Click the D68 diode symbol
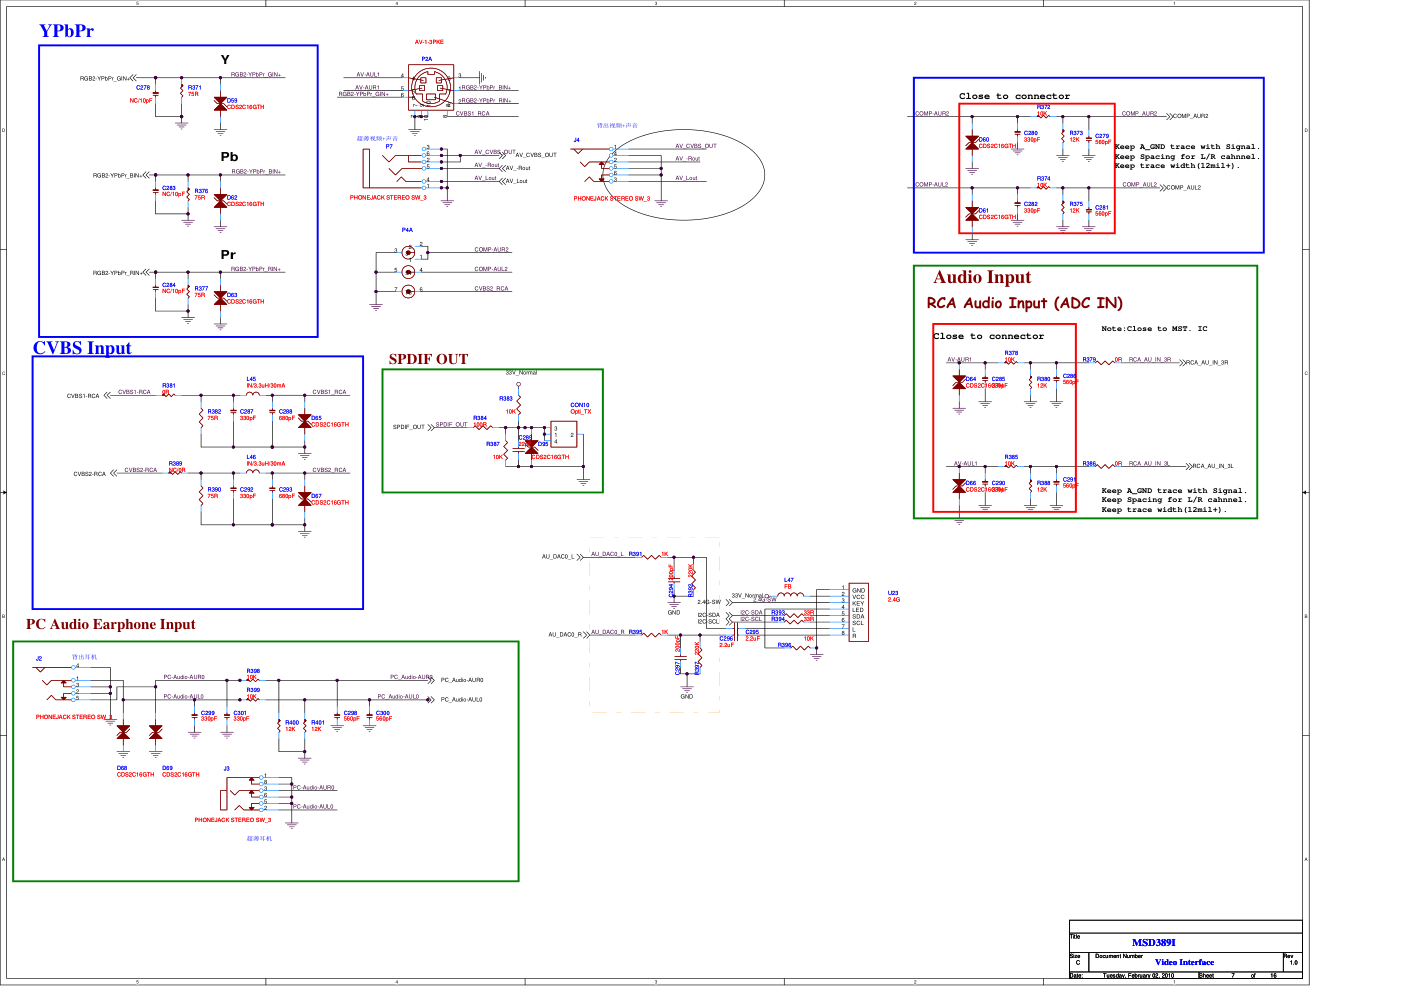This screenshot has width=1404, height=993. click(x=123, y=733)
